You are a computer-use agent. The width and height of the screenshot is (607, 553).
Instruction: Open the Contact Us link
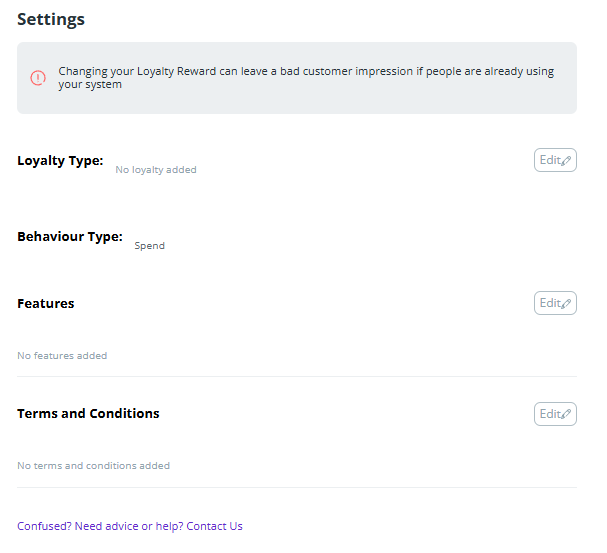(214, 526)
